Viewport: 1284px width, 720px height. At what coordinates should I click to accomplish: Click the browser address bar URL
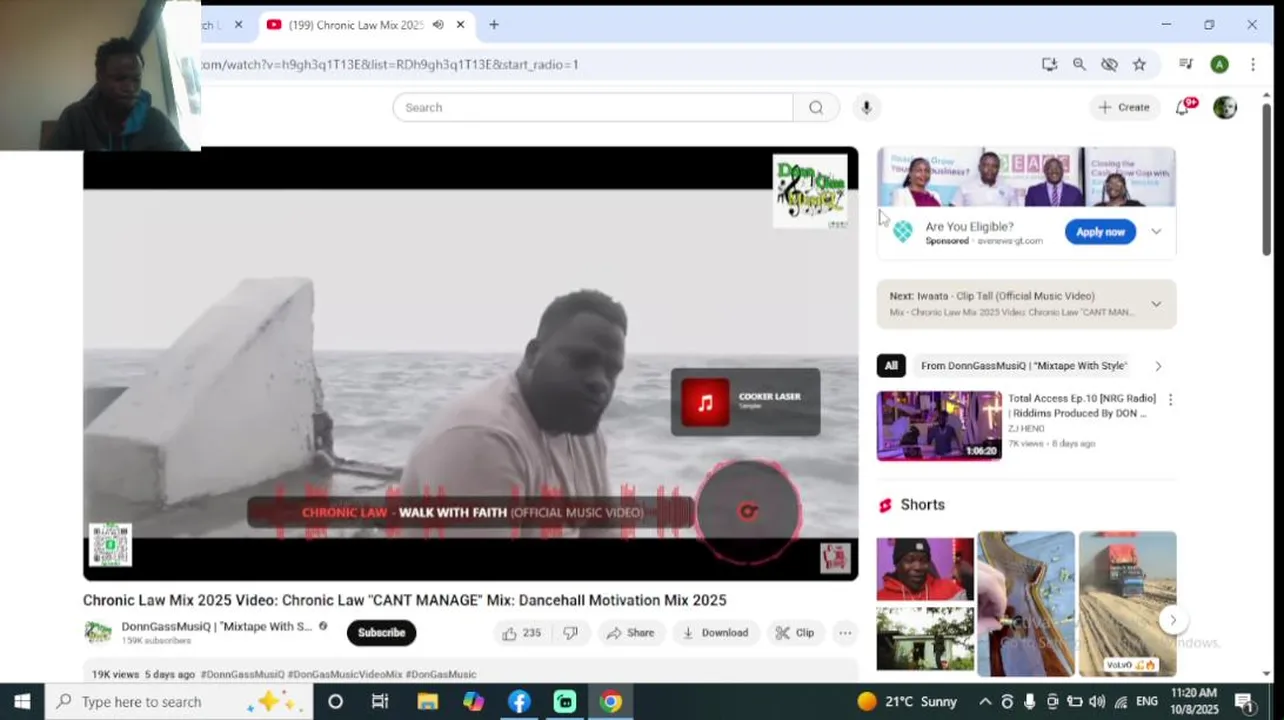390,64
